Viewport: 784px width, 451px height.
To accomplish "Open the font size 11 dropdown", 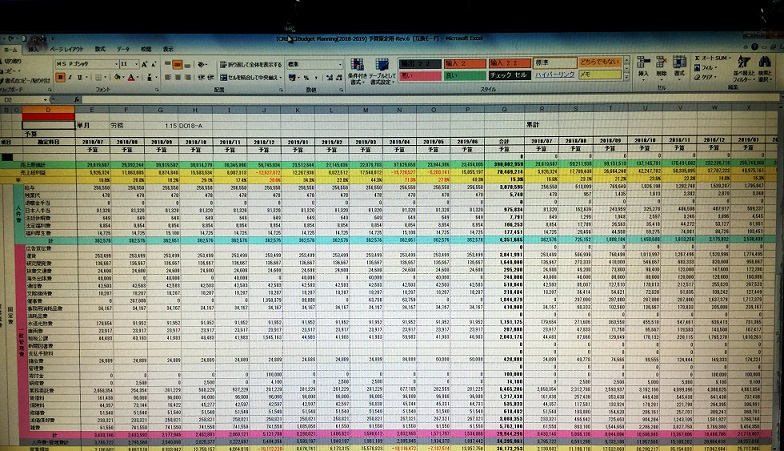I will [x=136, y=64].
